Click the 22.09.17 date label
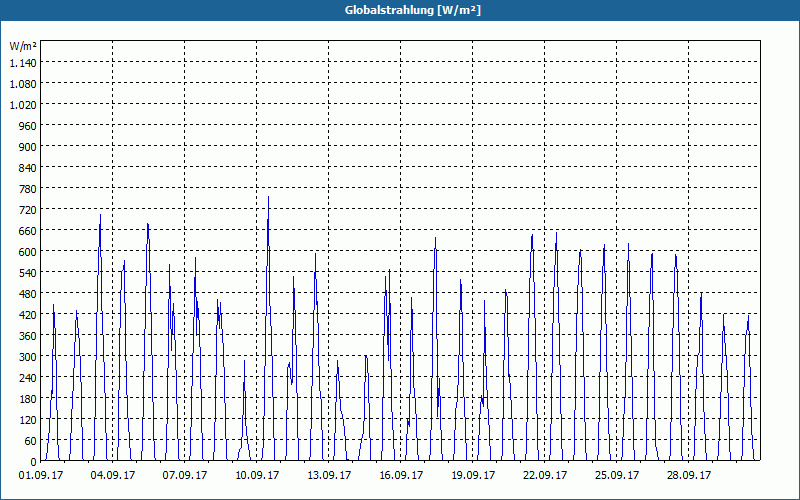800x500 pixels. pyautogui.click(x=545, y=476)
